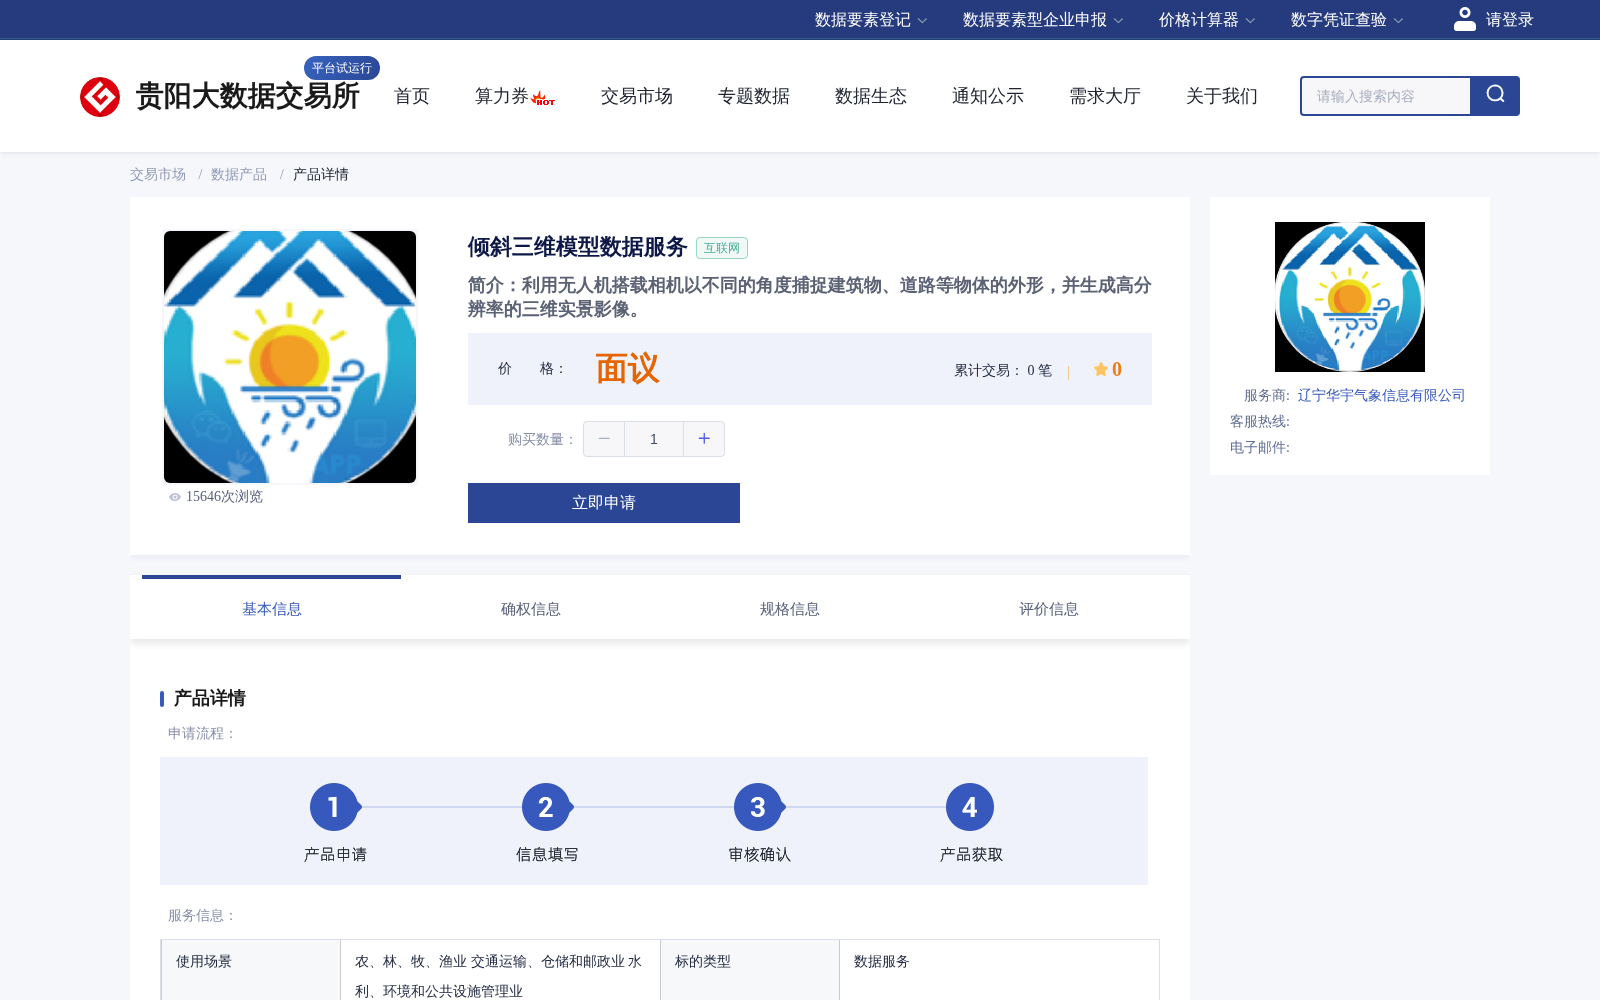The height and width of the screenshot is (1000, 1600).
Task: Open 算力券 navigation item
Action: coord(501,96)
